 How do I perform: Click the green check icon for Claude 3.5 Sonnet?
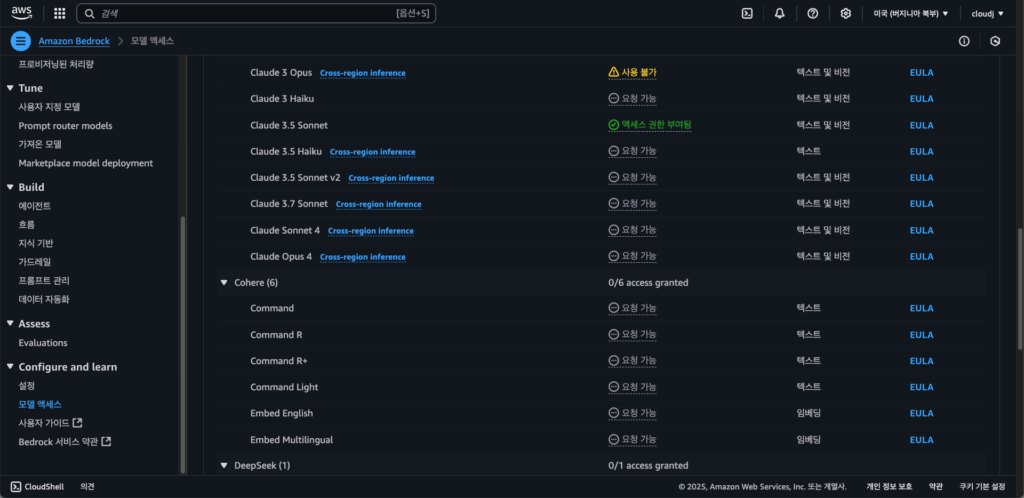(x=613, y=125)
